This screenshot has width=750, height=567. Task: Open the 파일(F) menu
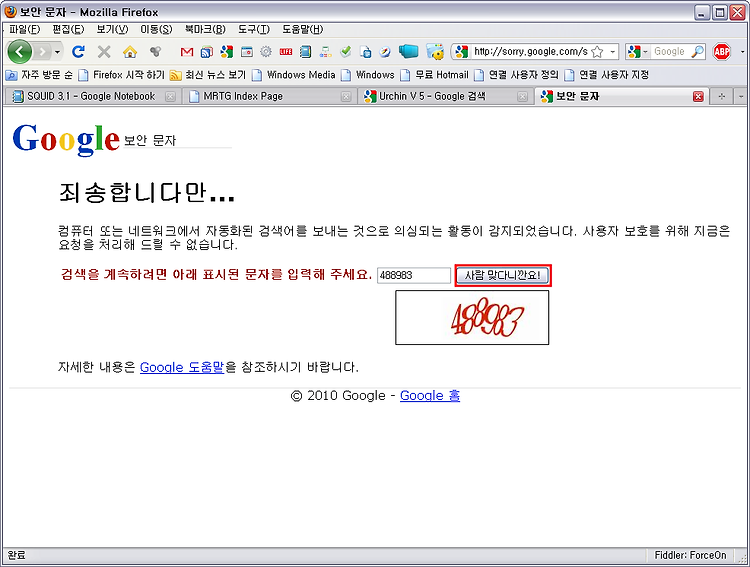24,29
